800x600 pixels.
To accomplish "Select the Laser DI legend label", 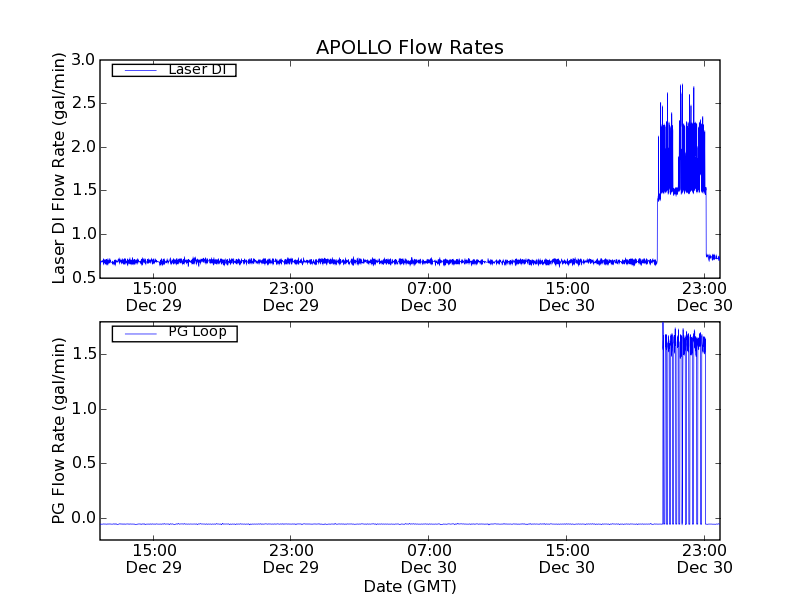I will [x=196, y=69].
